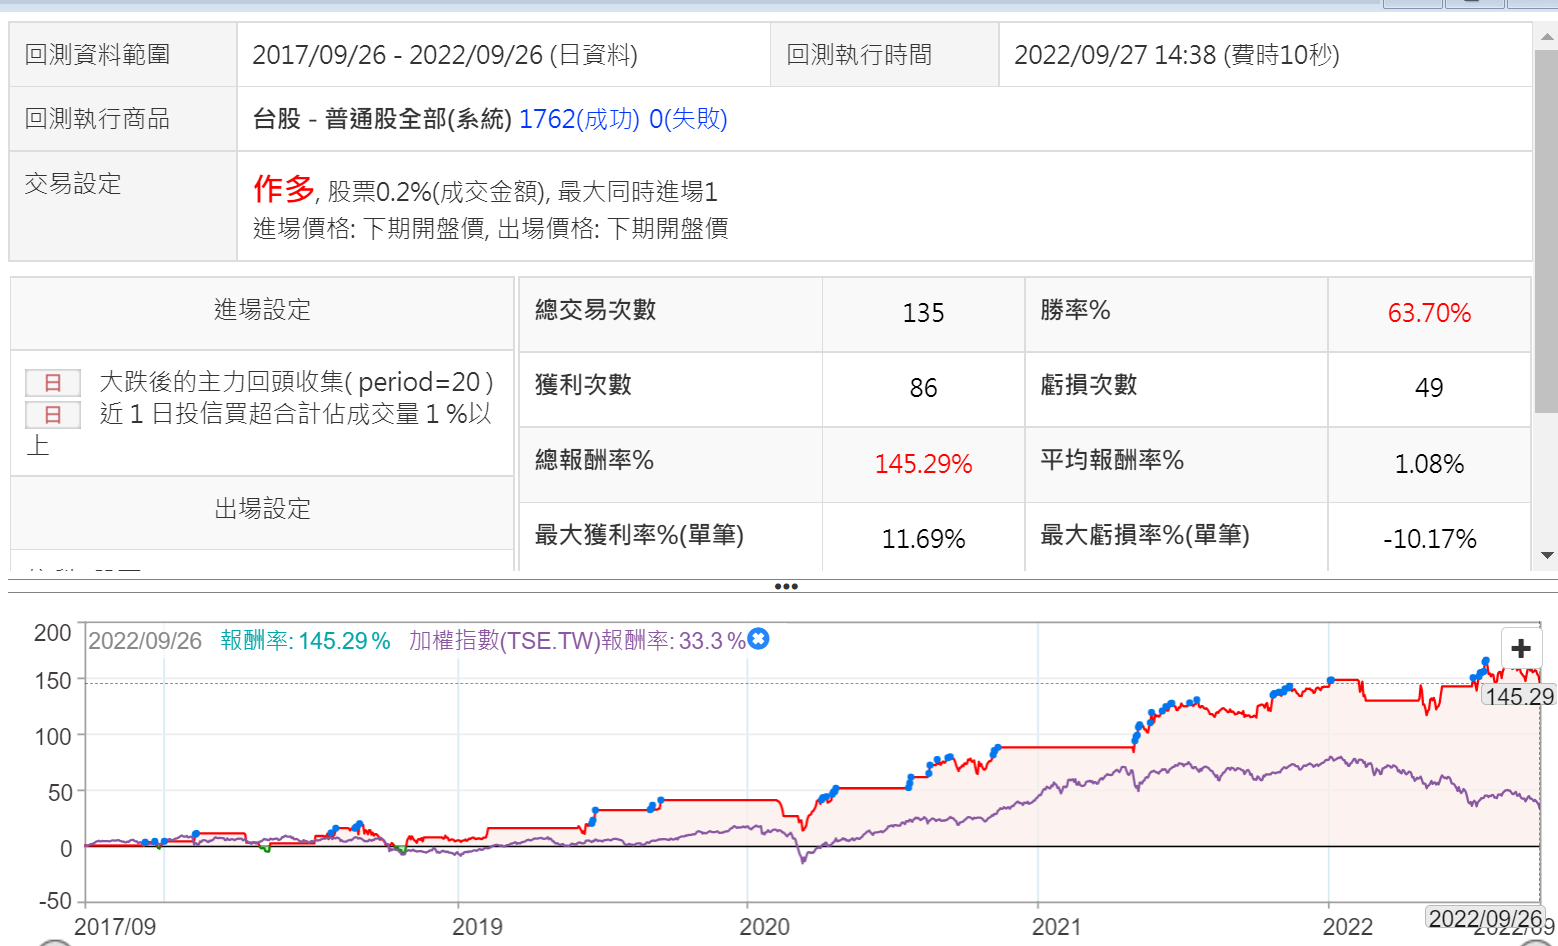Remove the 加權指數 comparison with the blue X icon

pyautogui.click(x=759, y=638)
